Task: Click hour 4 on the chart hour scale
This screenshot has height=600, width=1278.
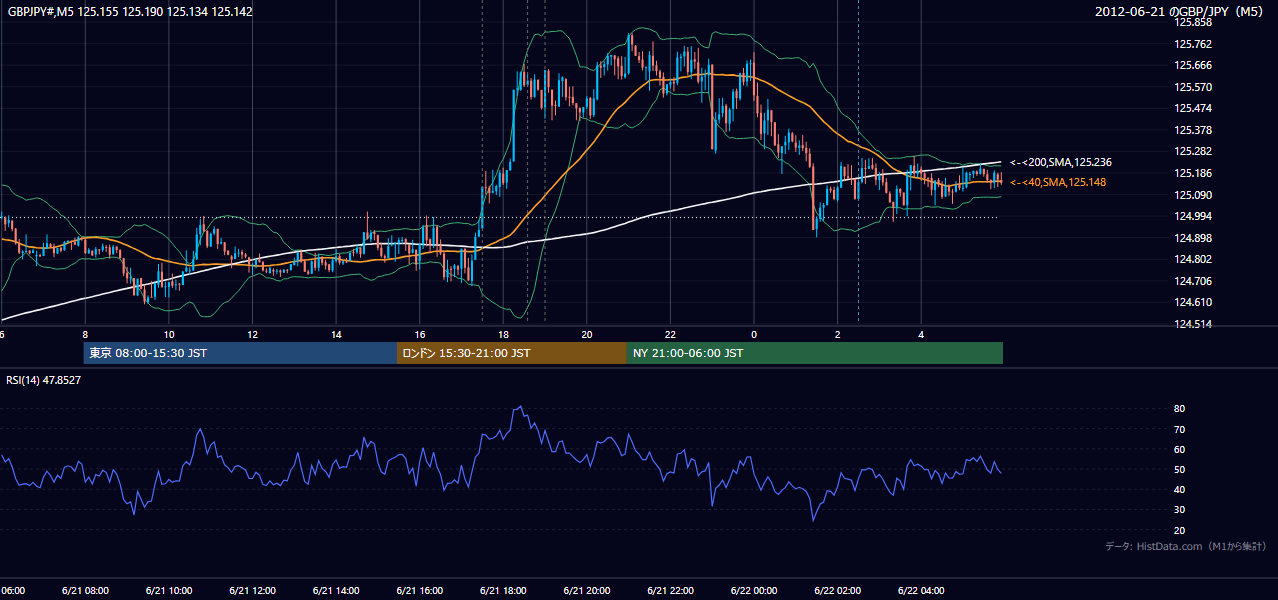Action: 922,334
